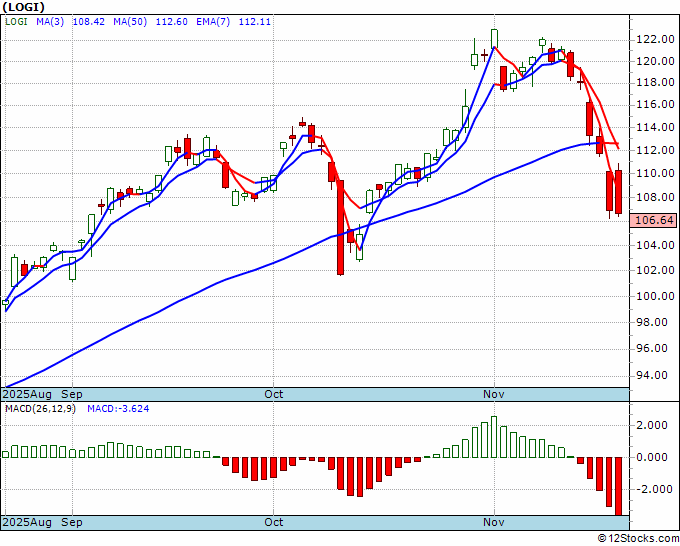Click Sep on the MACD panel axis
The image size is (680, 546).
point(72,522)
